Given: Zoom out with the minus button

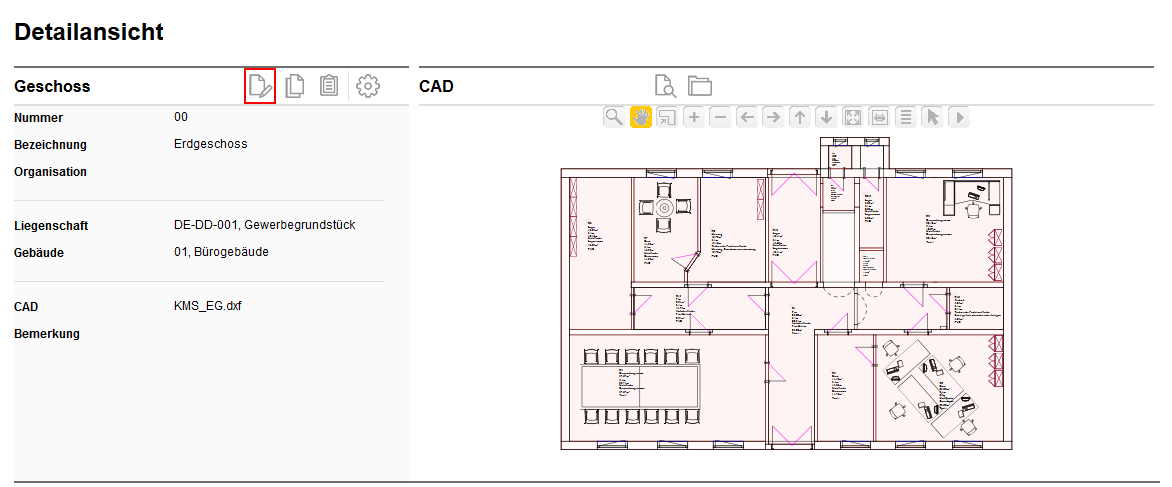Looking at the screenshot, I should (720, 117).
